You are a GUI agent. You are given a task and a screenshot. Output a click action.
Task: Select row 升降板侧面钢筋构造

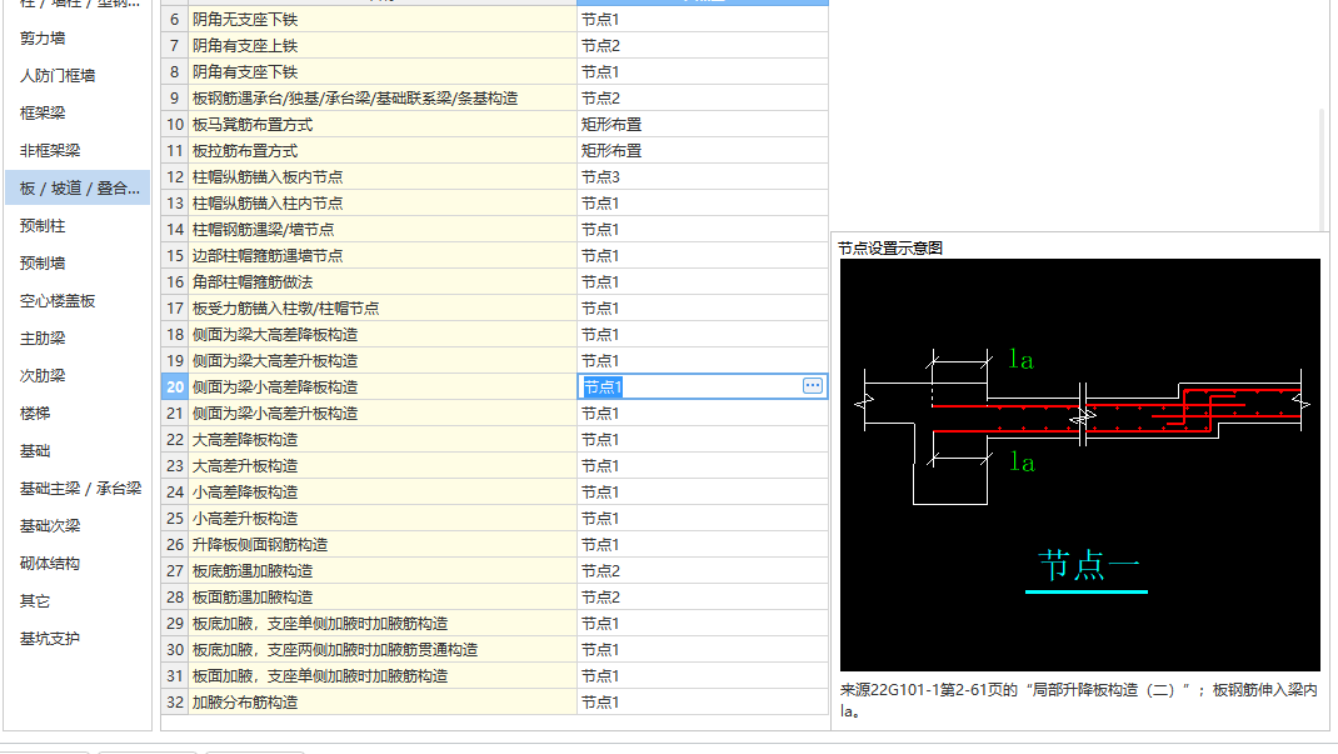[383, 545]
